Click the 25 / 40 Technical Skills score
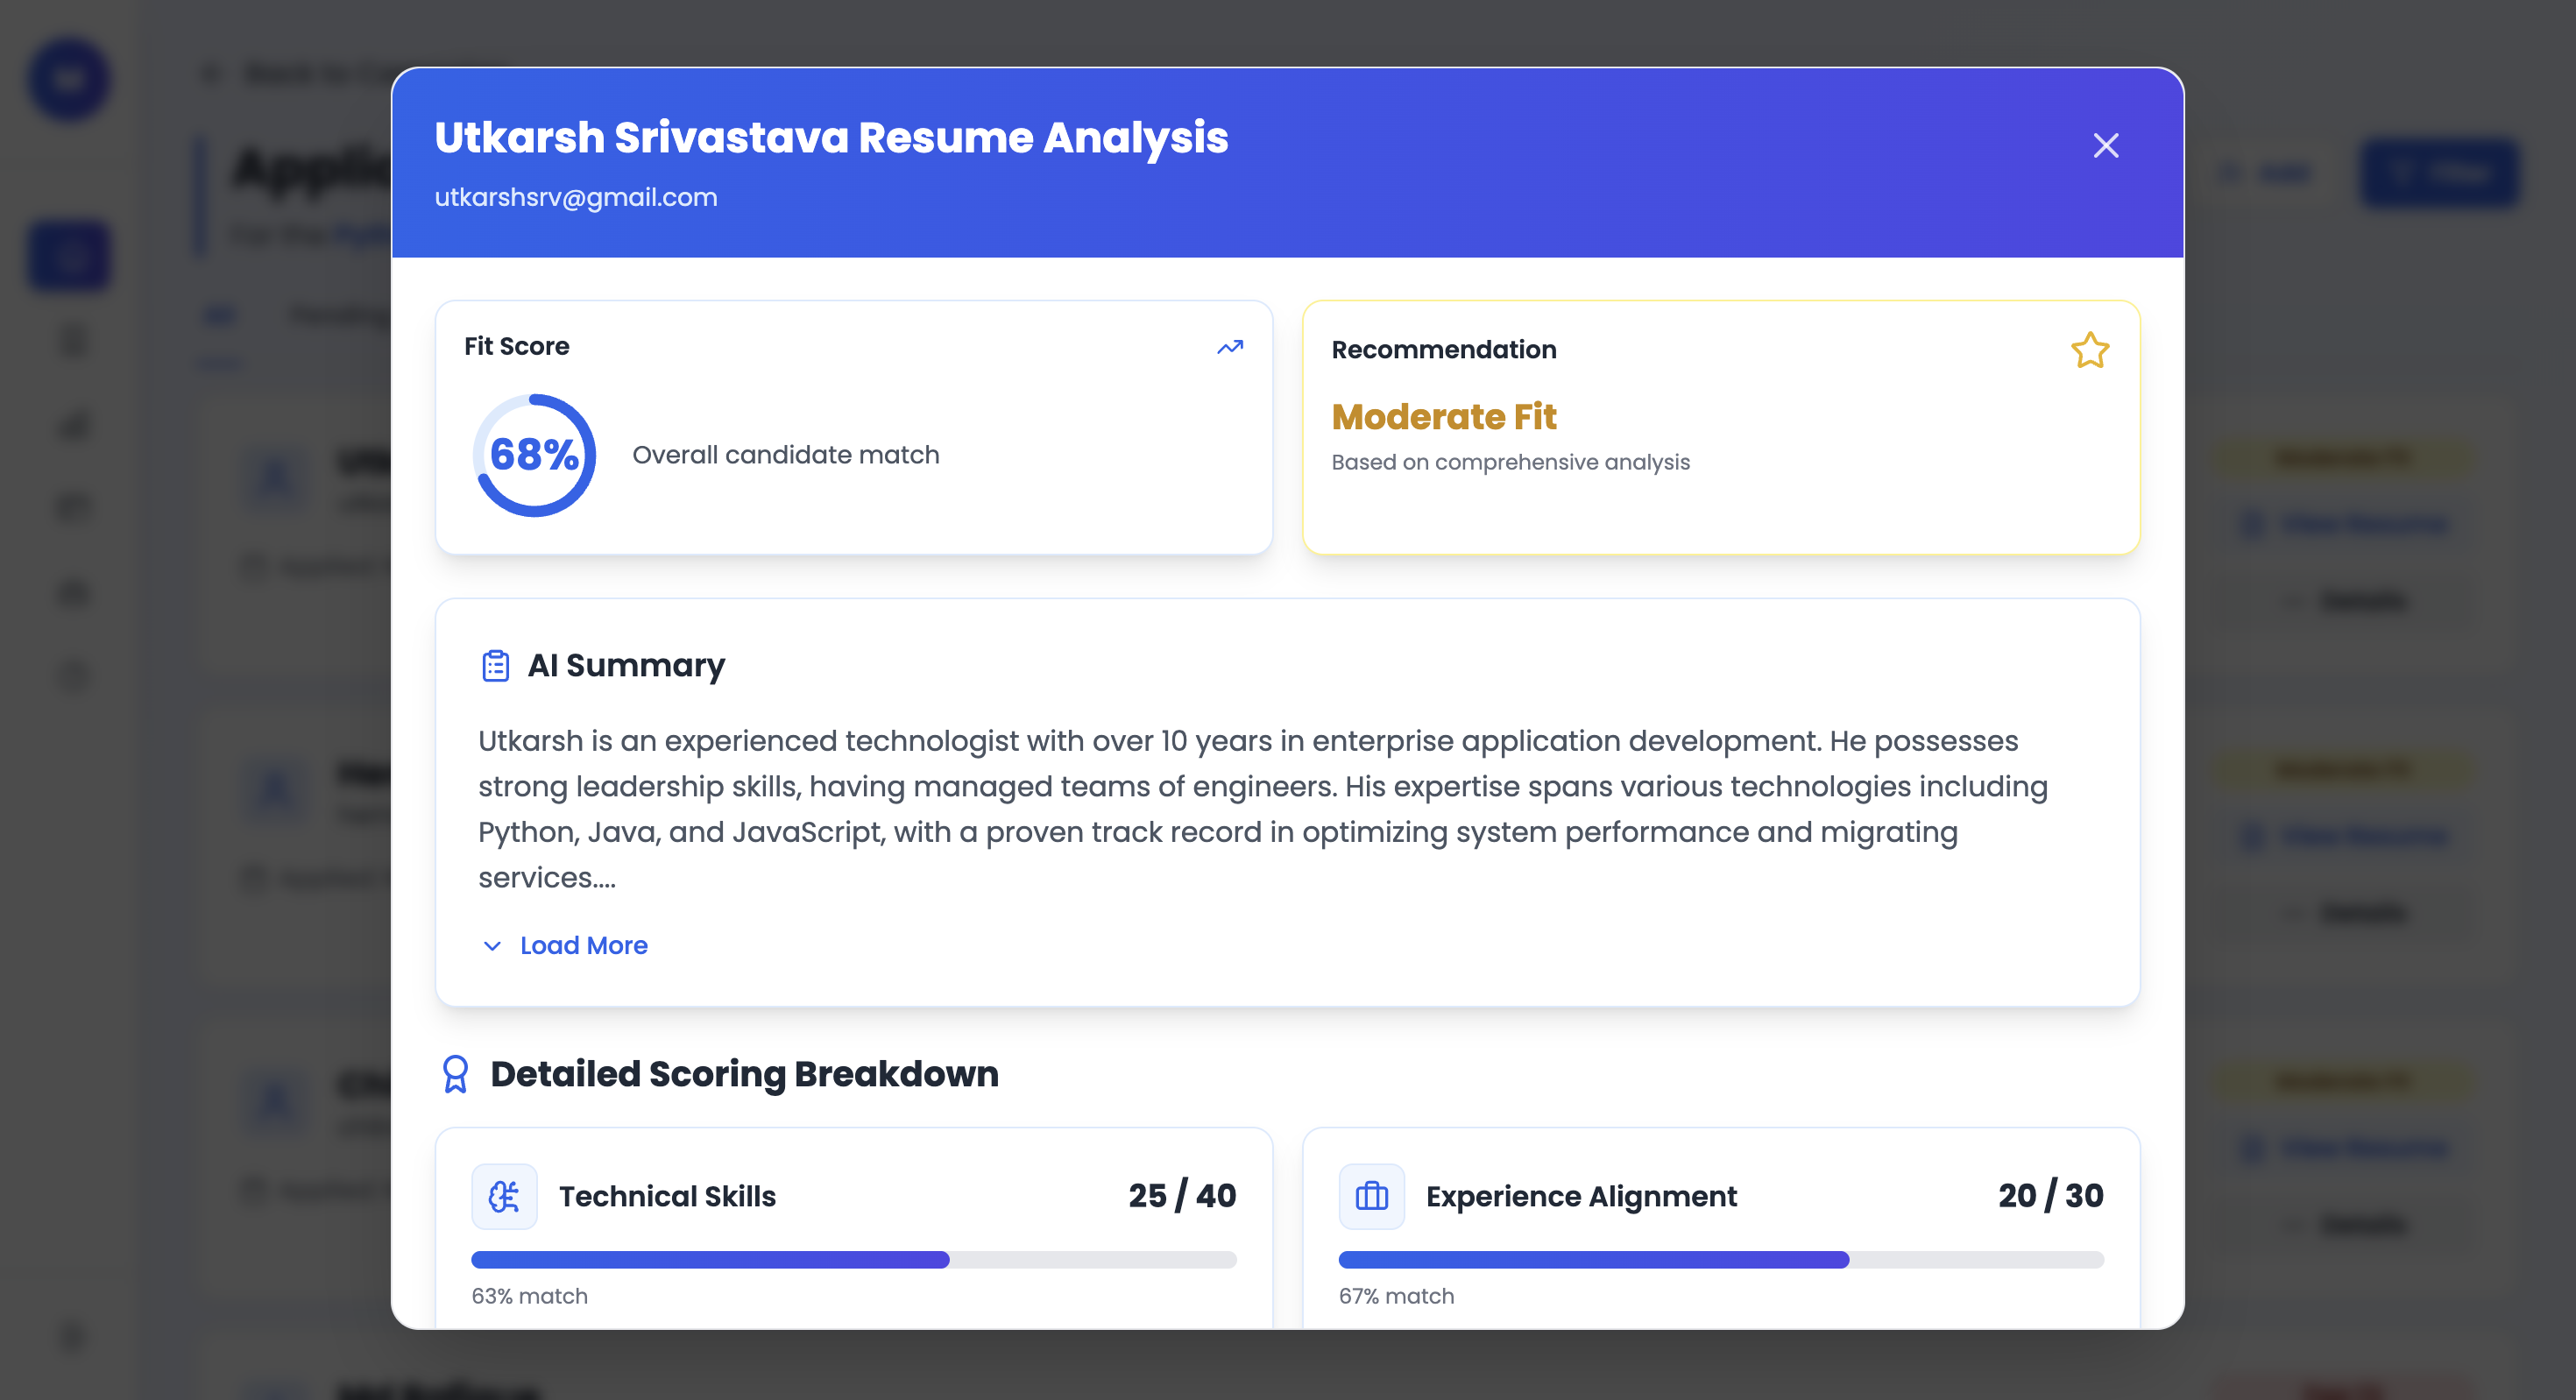The width and height of the screenshot is (2576, 1400). tap(1182, 1195)
